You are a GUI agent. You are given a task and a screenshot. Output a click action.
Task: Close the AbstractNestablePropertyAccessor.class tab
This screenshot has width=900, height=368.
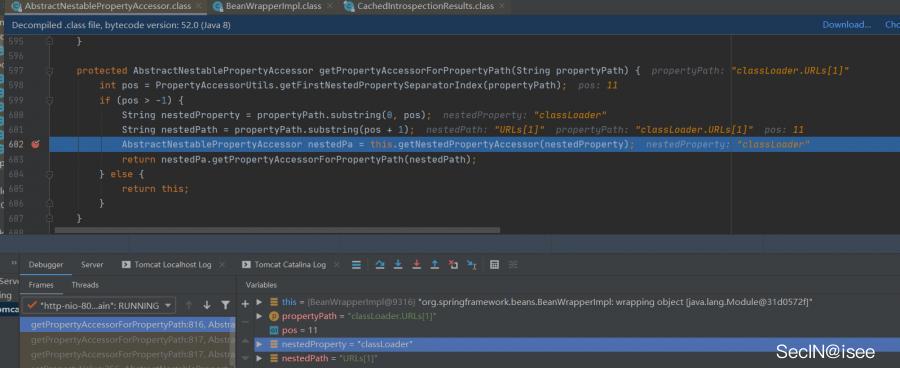pos(199,6)
